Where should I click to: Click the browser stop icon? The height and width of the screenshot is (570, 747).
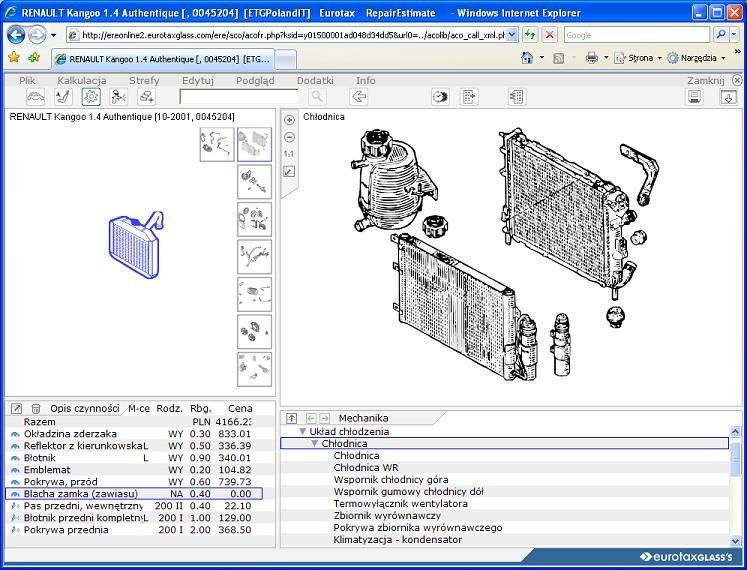point(549,34)
